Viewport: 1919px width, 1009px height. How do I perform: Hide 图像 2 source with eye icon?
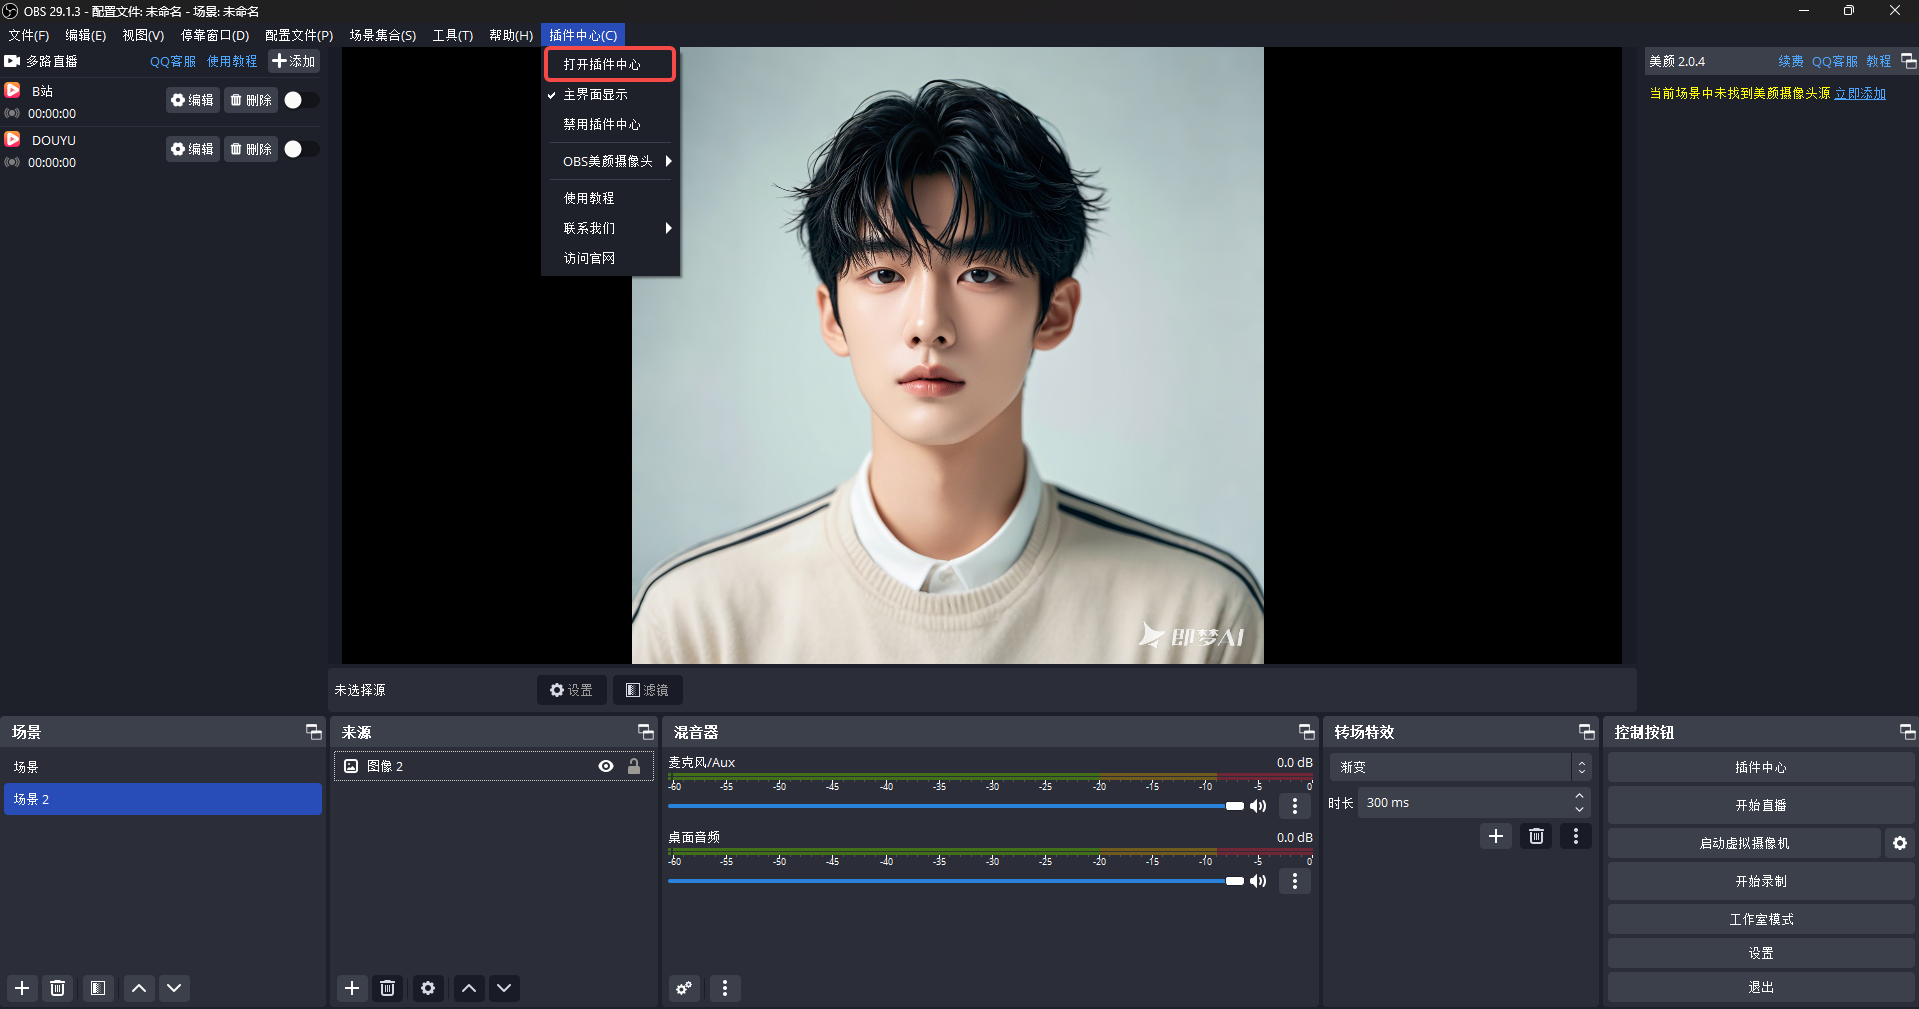[606, 766]
